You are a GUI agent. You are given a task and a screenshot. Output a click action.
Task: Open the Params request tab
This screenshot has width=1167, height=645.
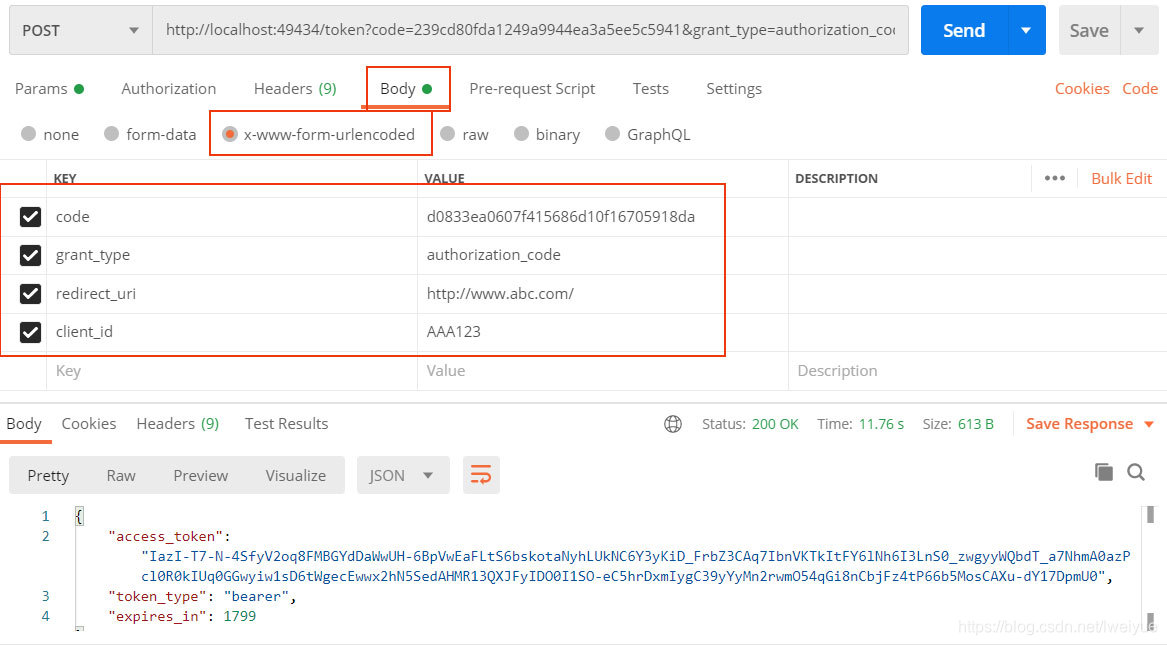click(49, 89)
